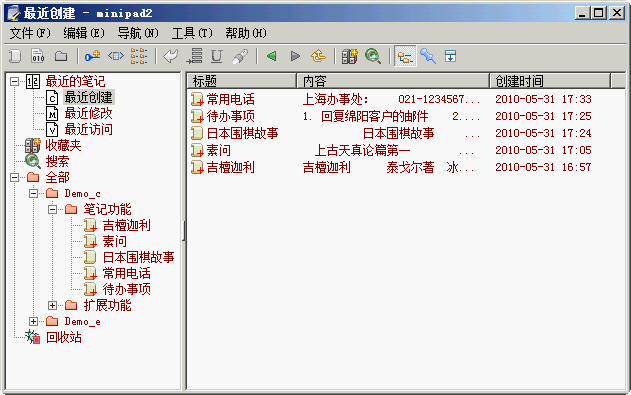Click the green search magnifier toolbar icon
Image resolution: width=631 pixels, height=395 pixels.
(373, 56)
